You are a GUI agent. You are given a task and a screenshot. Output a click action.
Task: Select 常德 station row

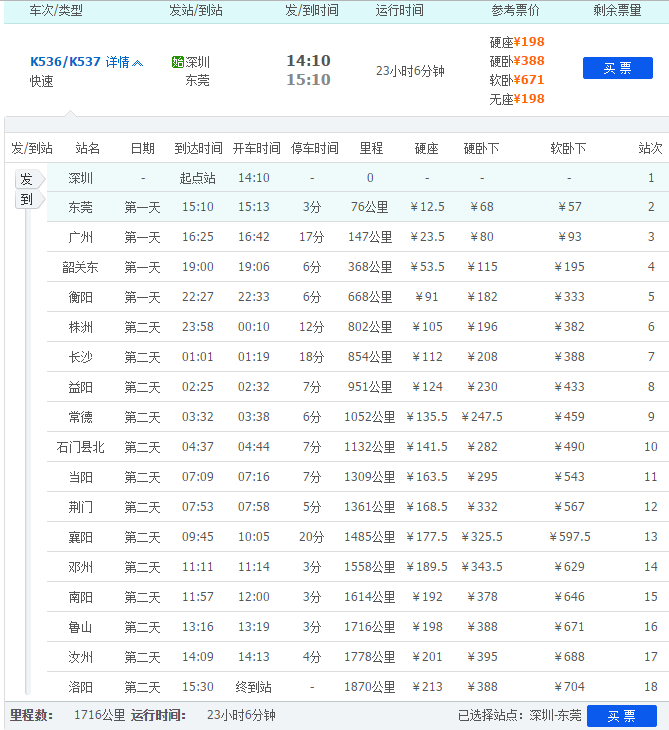coord(358,417)
